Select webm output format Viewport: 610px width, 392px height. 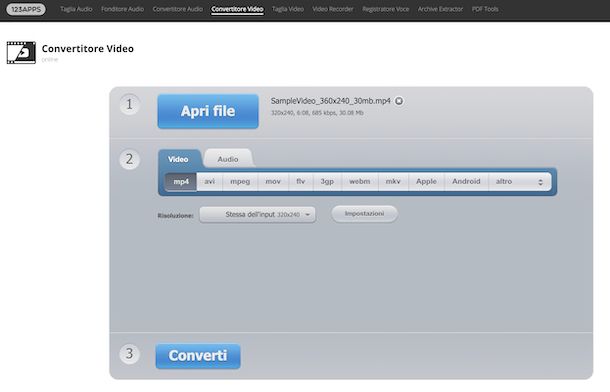[360, 182]
